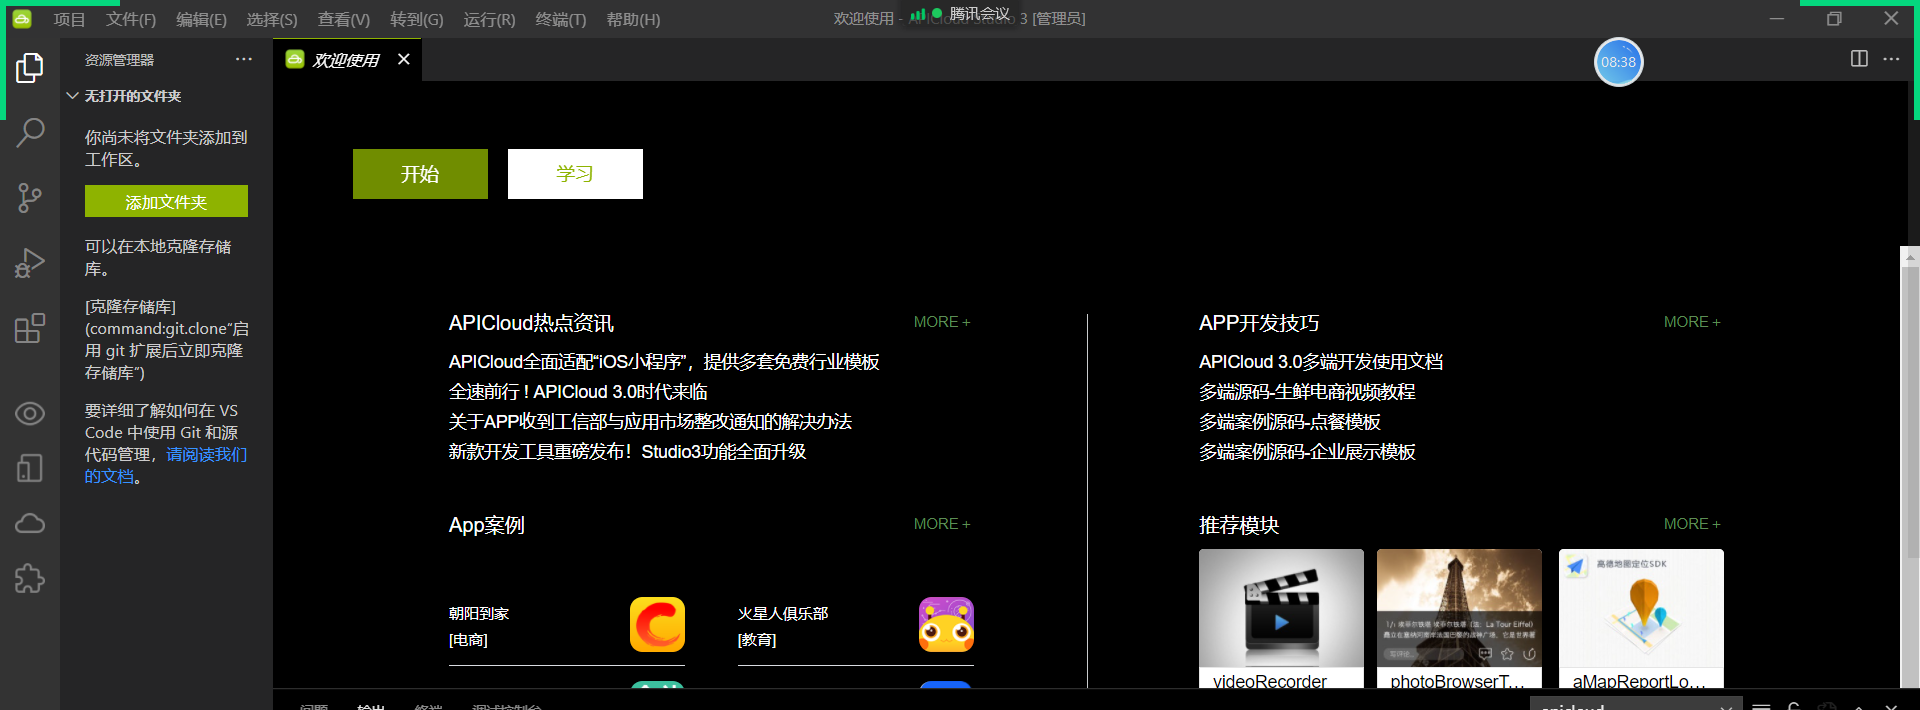
Task: Open article 关于APP收到工信部与应用市场整改通知的解决办法
Action: pyautogui.click(x=650, y=422)
